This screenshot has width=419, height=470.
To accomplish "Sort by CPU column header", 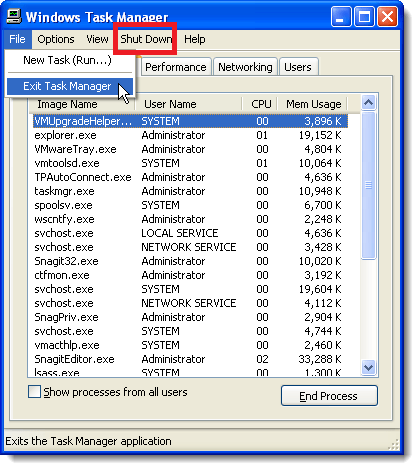I will (260, 104).
